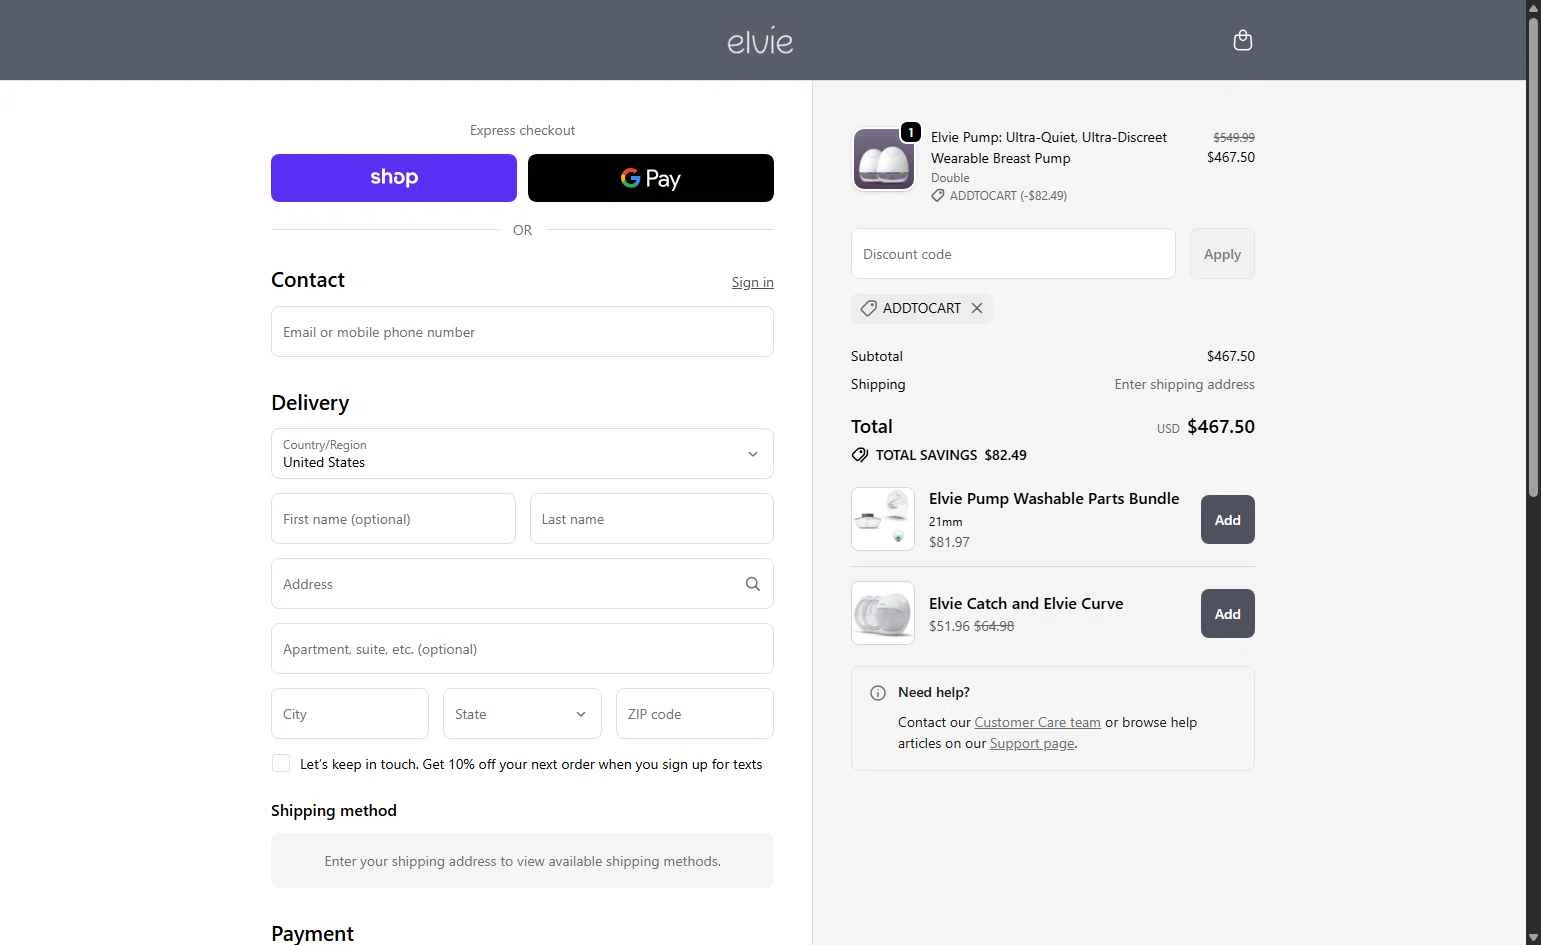The width and height of the screenshot is (1541, 945).
Task: Click the struck-through $64.98 price
Action: click(x=994, y=626)
